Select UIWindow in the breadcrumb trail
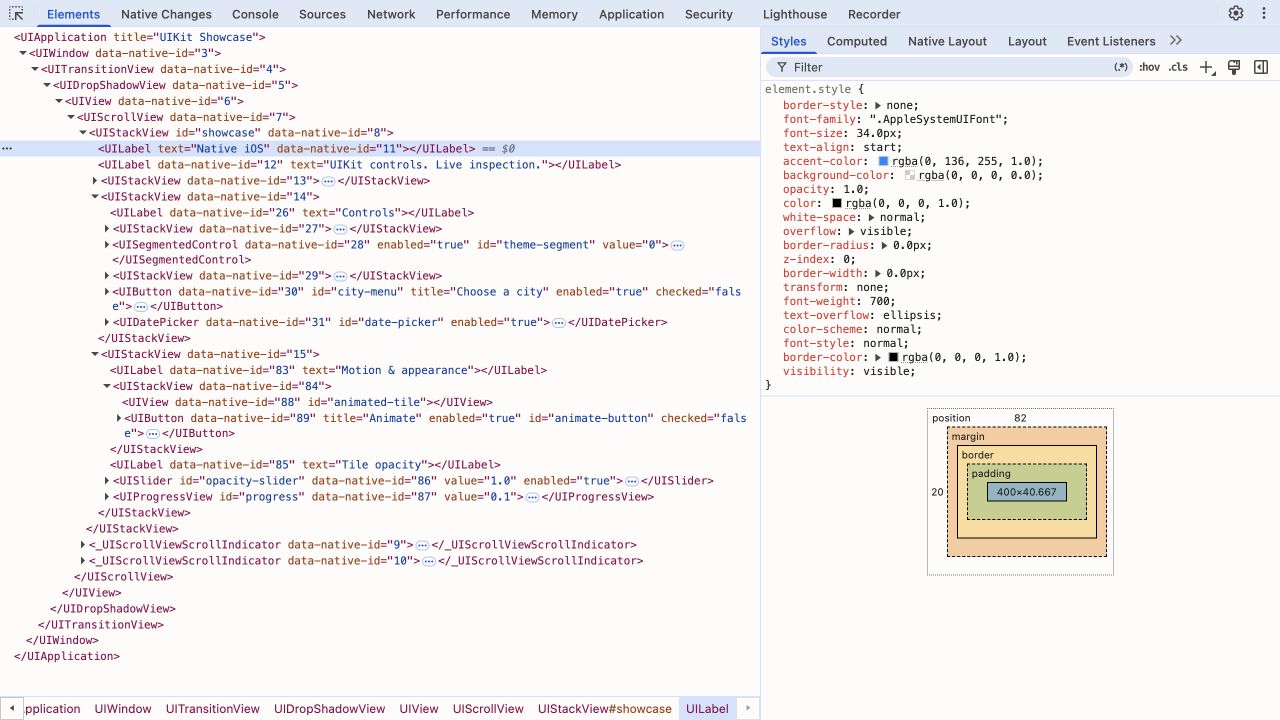Screen dimensions: 1280x720 point(123,709)
